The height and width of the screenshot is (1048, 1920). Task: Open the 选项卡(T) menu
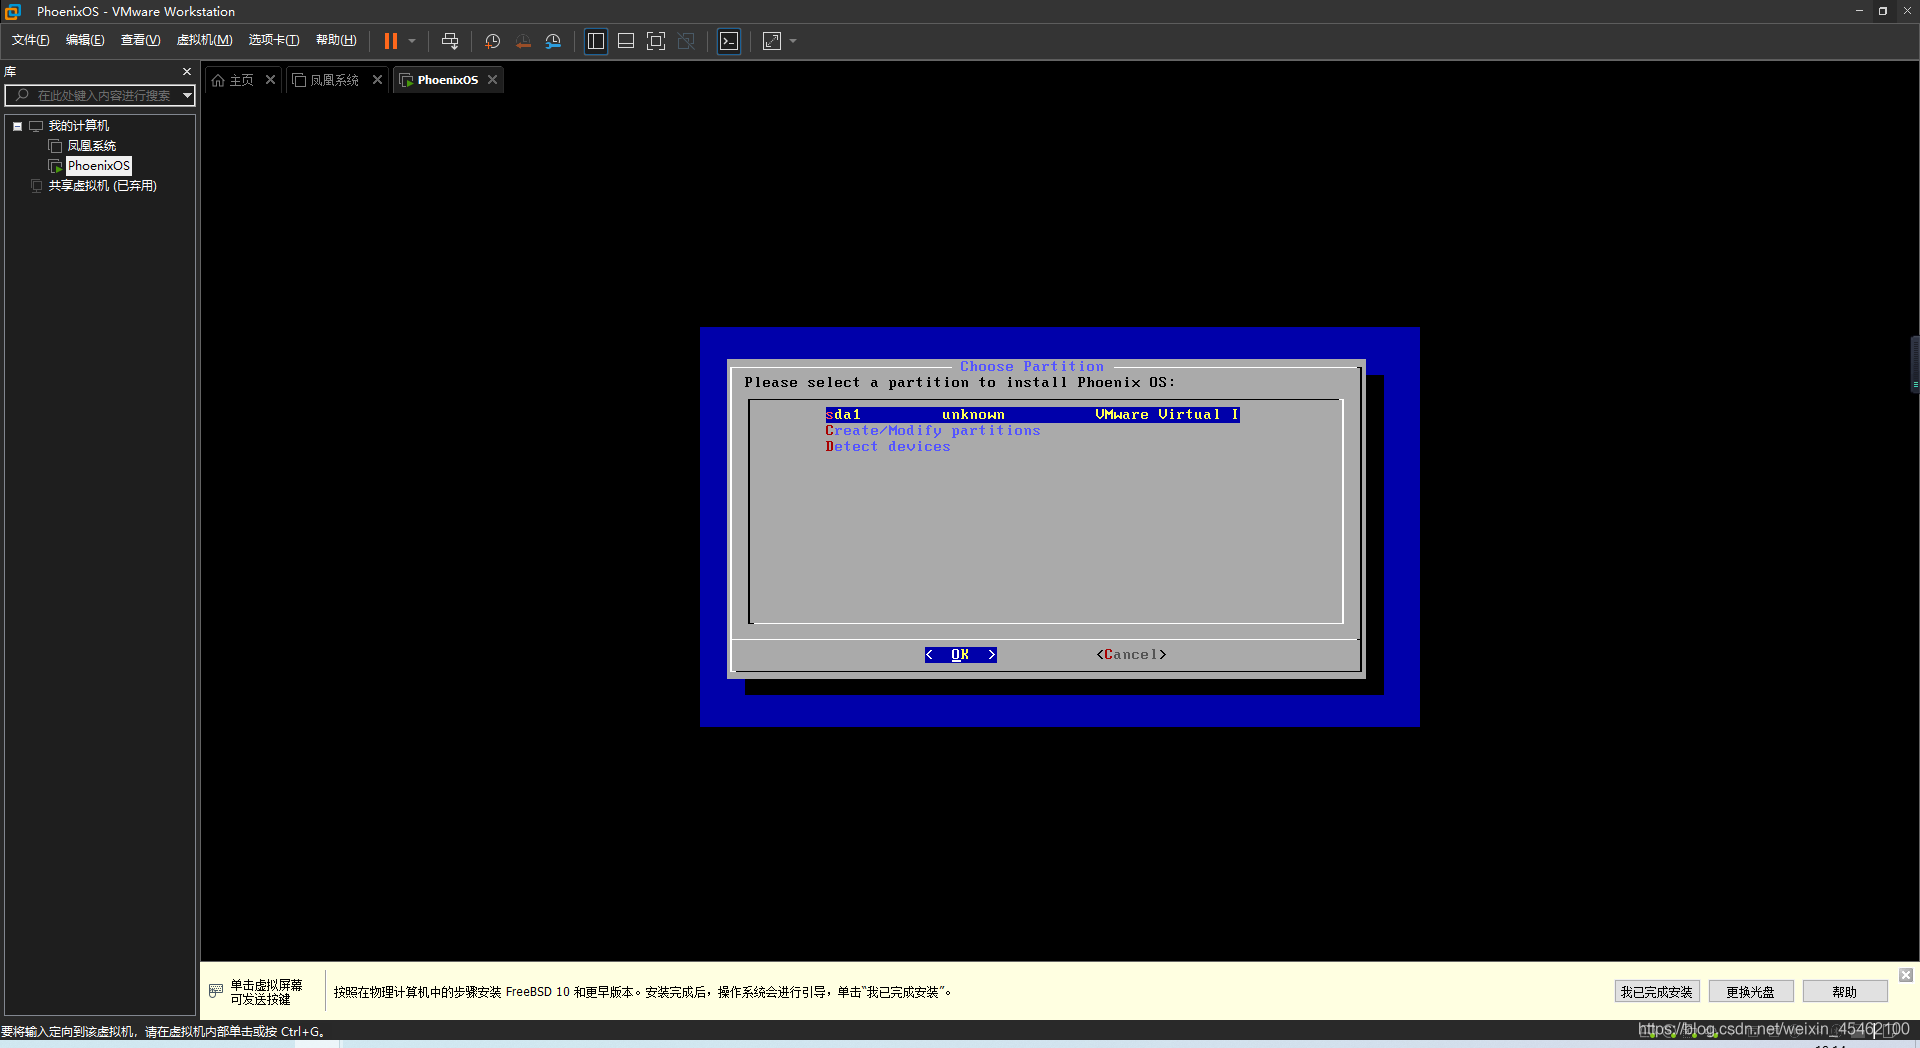(273, 40)
